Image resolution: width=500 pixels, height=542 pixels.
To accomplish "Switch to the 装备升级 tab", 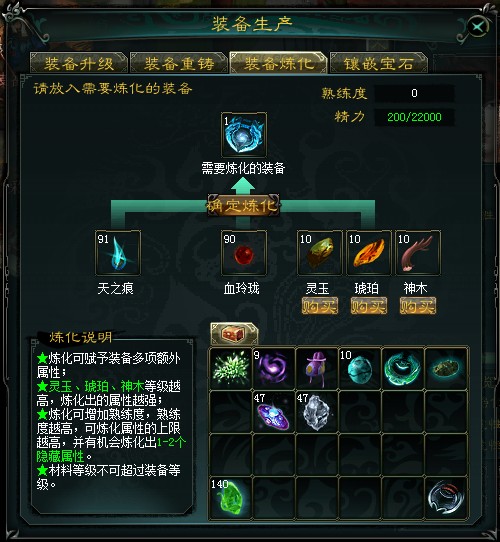I will coord(79,63).
